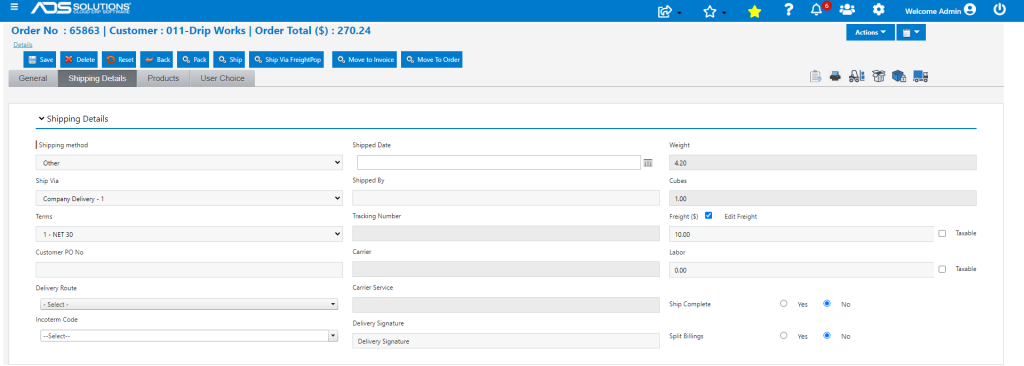The width and height of the screenshot is (1024, 366).
Task: Click the forklift picking icon
Action: pyautogui.click(x=857, y=76)
